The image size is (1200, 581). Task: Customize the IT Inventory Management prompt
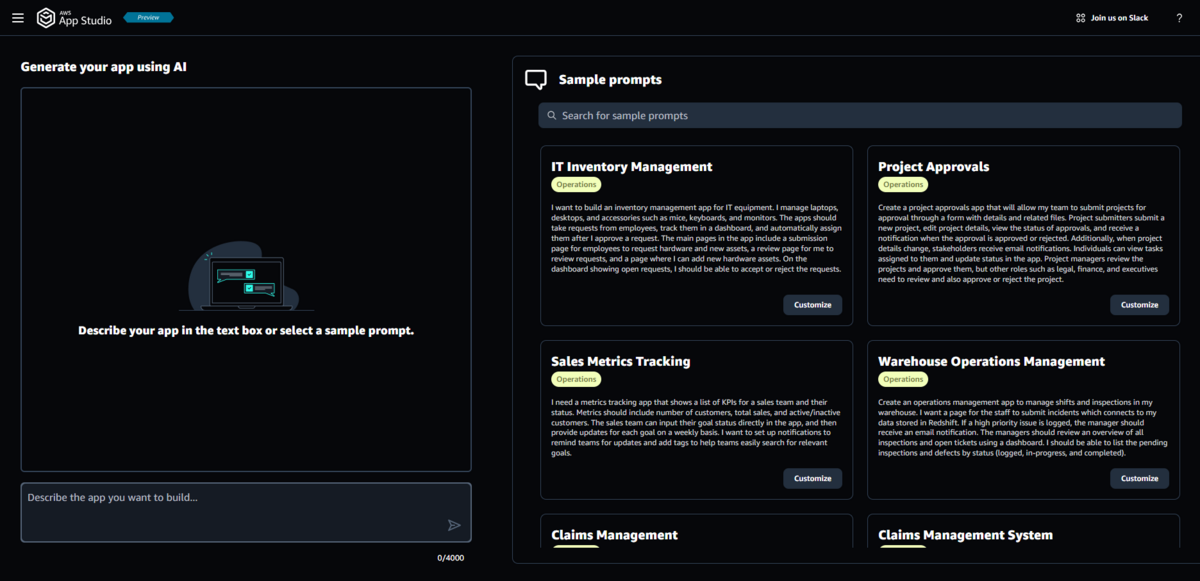[812, 305]
